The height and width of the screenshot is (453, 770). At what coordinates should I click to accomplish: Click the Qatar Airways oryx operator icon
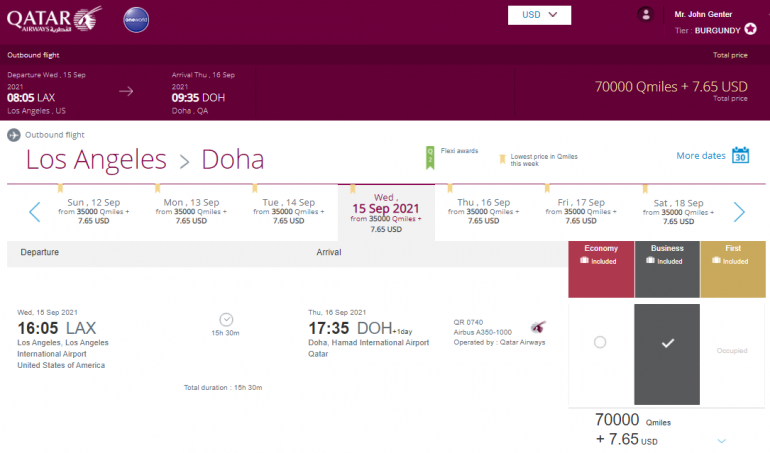(538, 328)
